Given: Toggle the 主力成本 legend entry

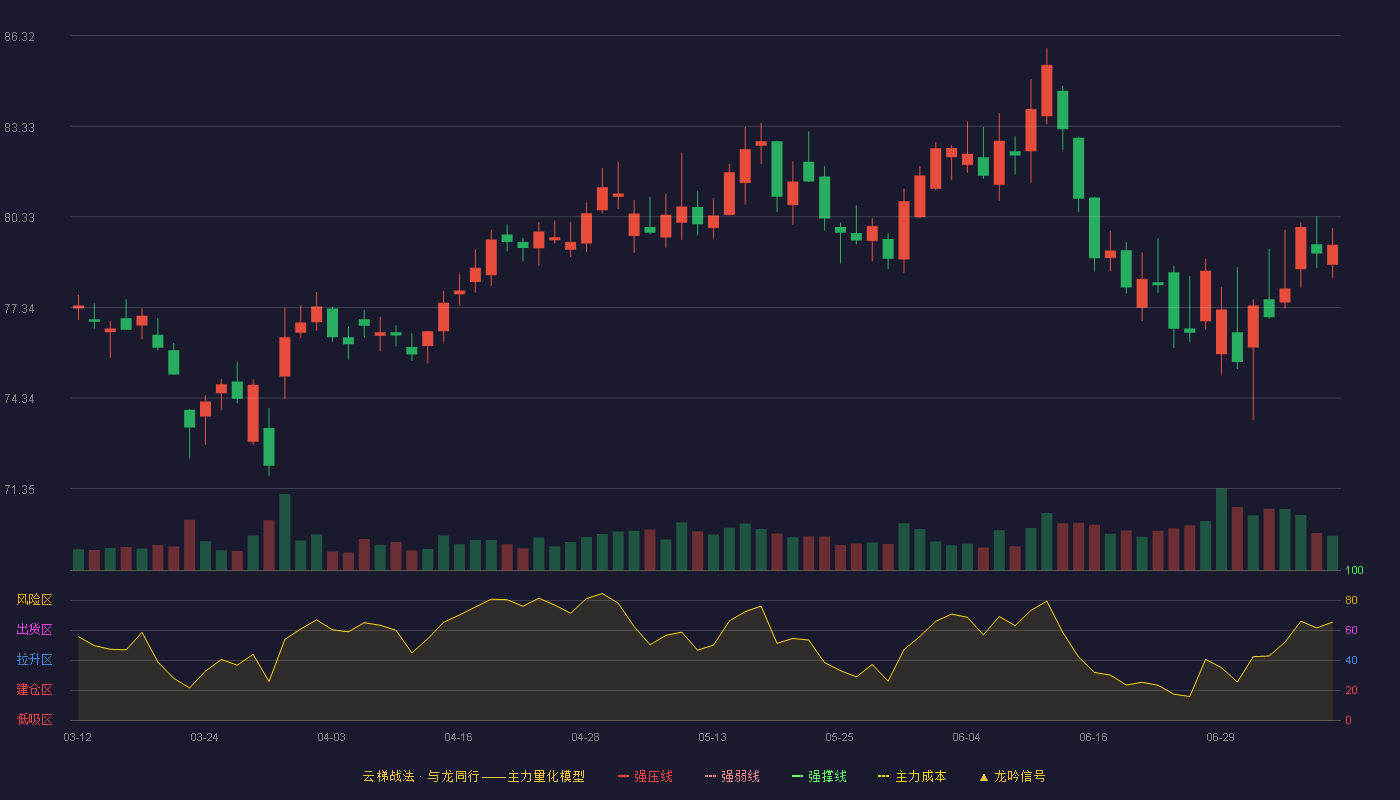Looking at the screenshot, I should (912, 776).
